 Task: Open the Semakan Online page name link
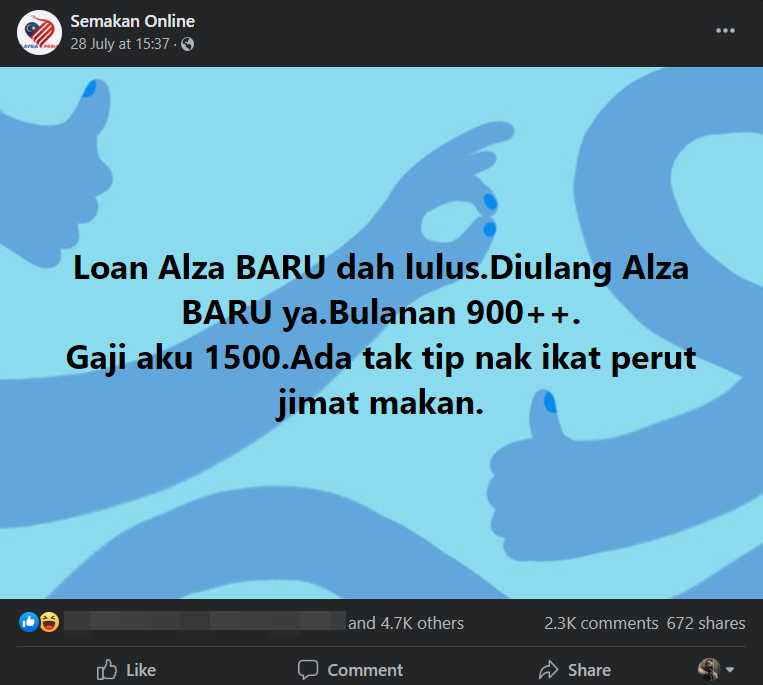tap(132, 21)
